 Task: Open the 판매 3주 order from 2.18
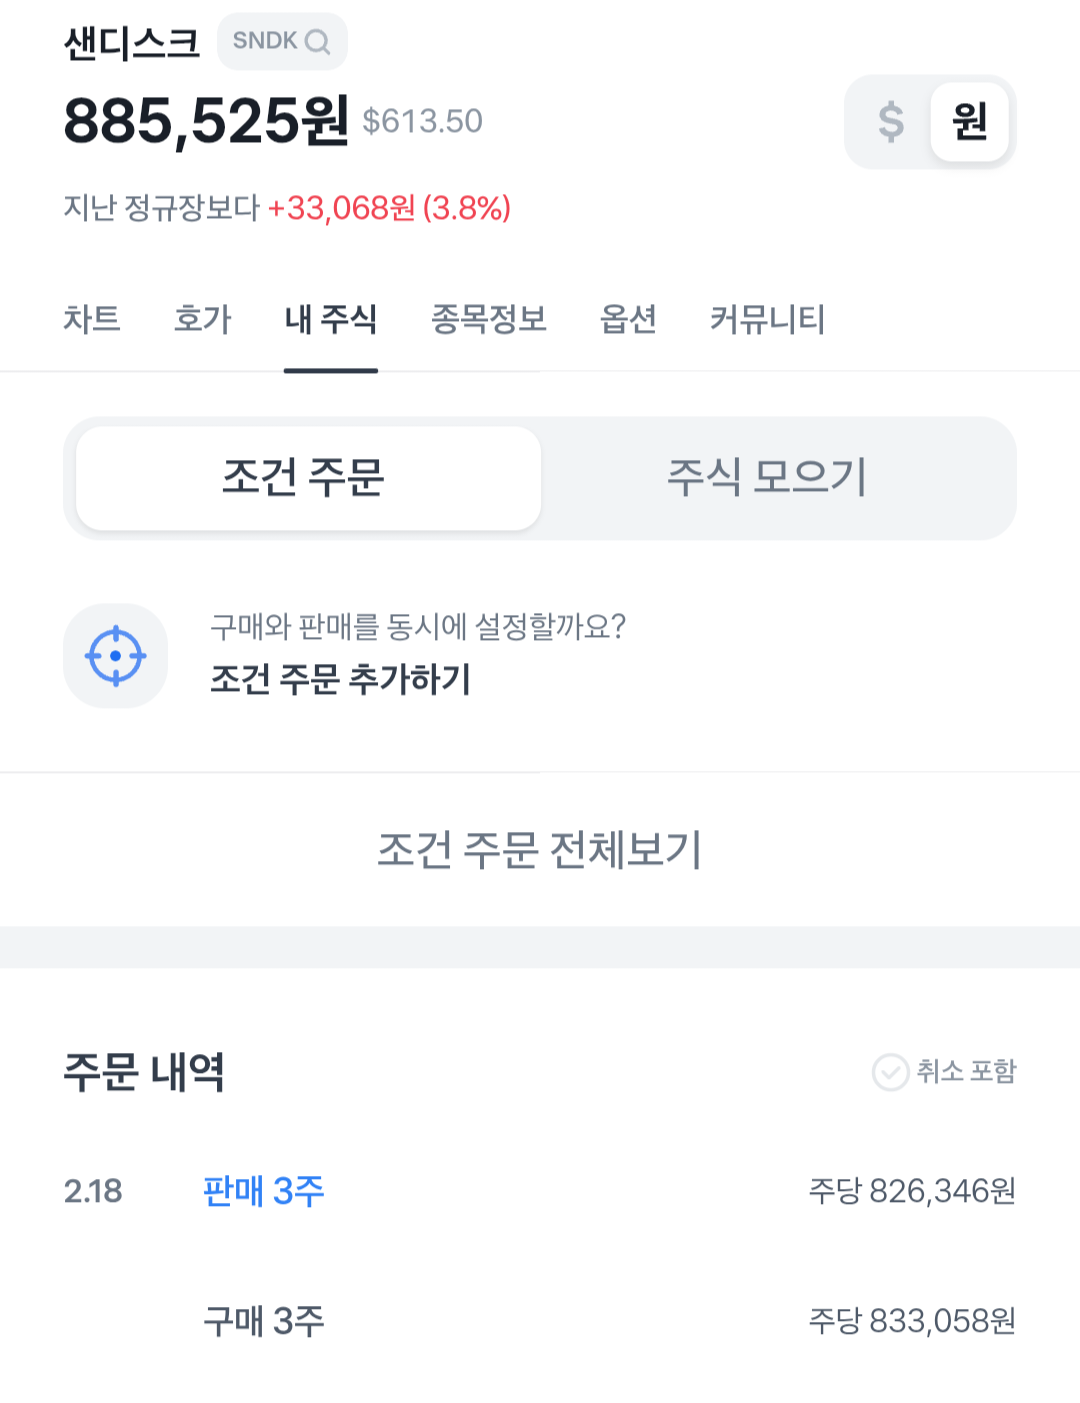click(x=264, y=1191)
